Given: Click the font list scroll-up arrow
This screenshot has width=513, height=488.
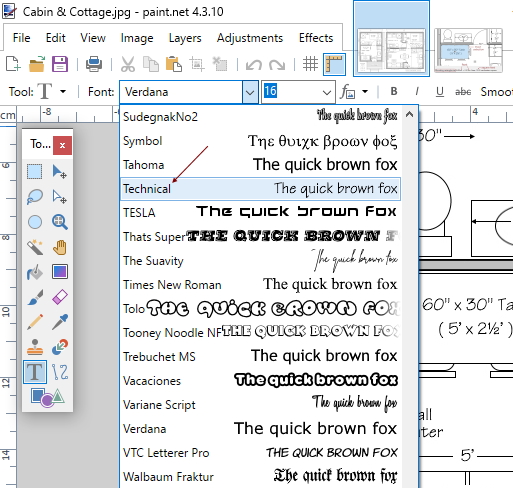Looking at the screenshot, I should pyautogui.click(x=410, y=115).
